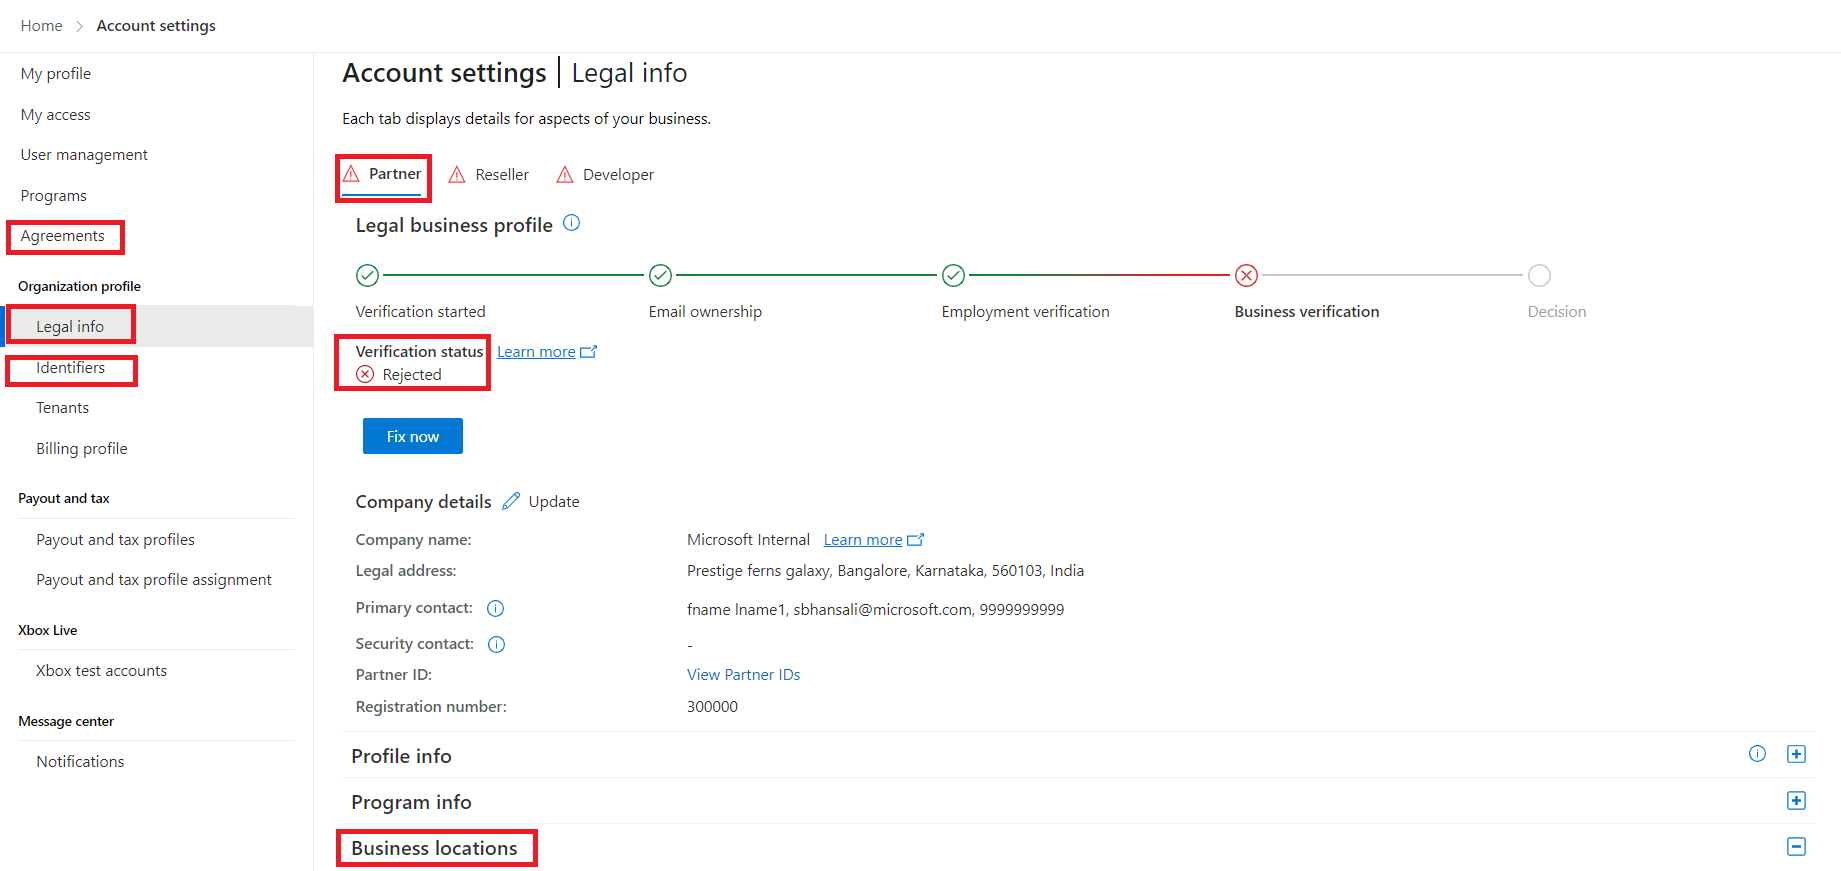
Task: Click the empty Decision step circle
Action: (x=1539, y=275)
